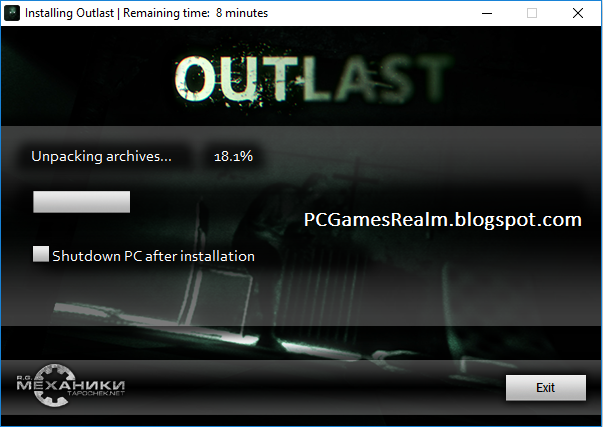This screenshot has height=427, width=603.
Task: Click the 'Shutdown PC after installation' label text
Action: click(x=153, y=256)
